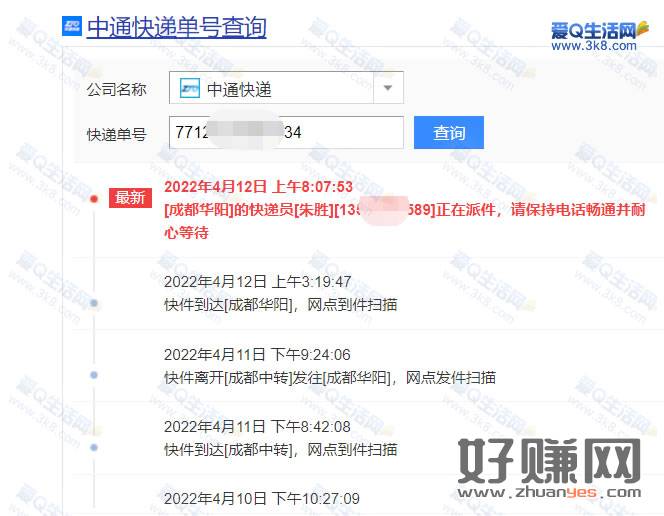This screenshot has height=516, width=664.
Task: Expand the 公司名称 company dropdown arrow
Action: [387, 88]
